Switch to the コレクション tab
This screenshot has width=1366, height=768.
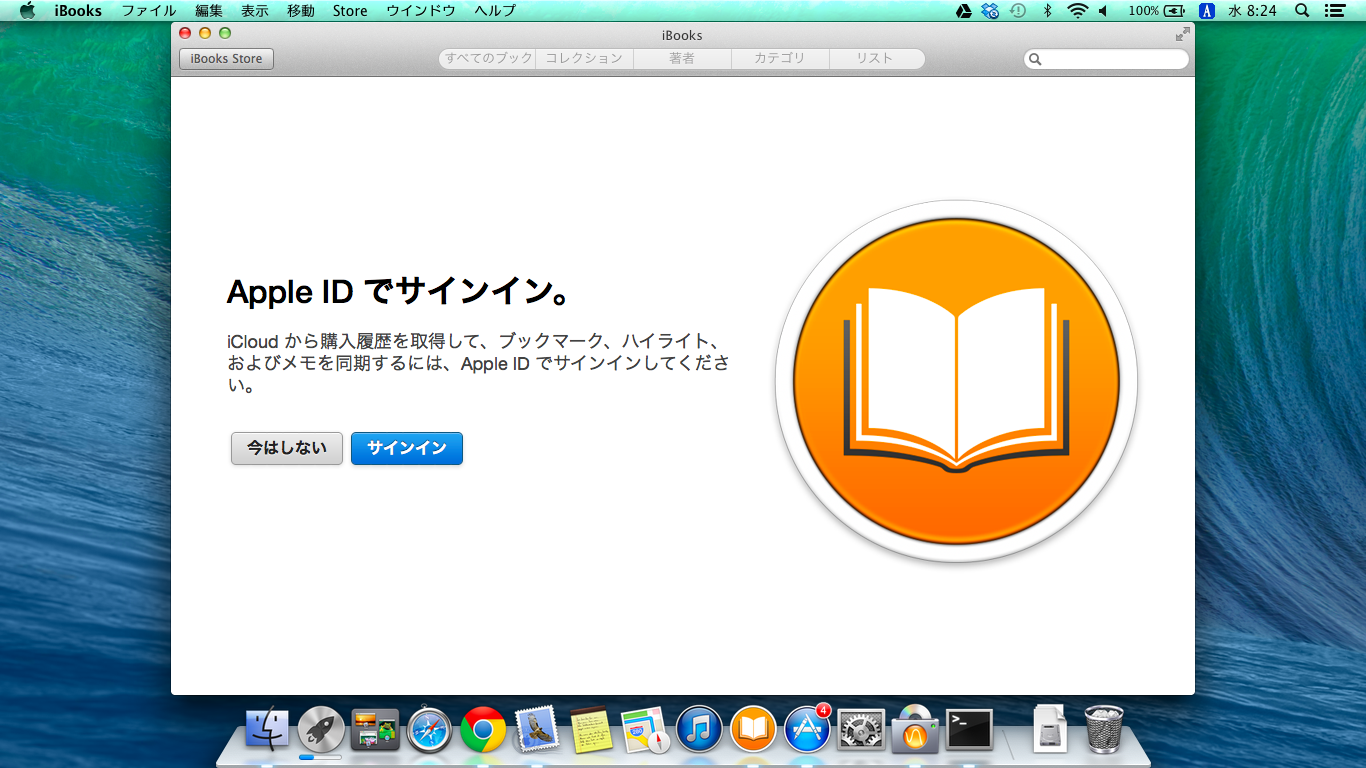point(585,59)
